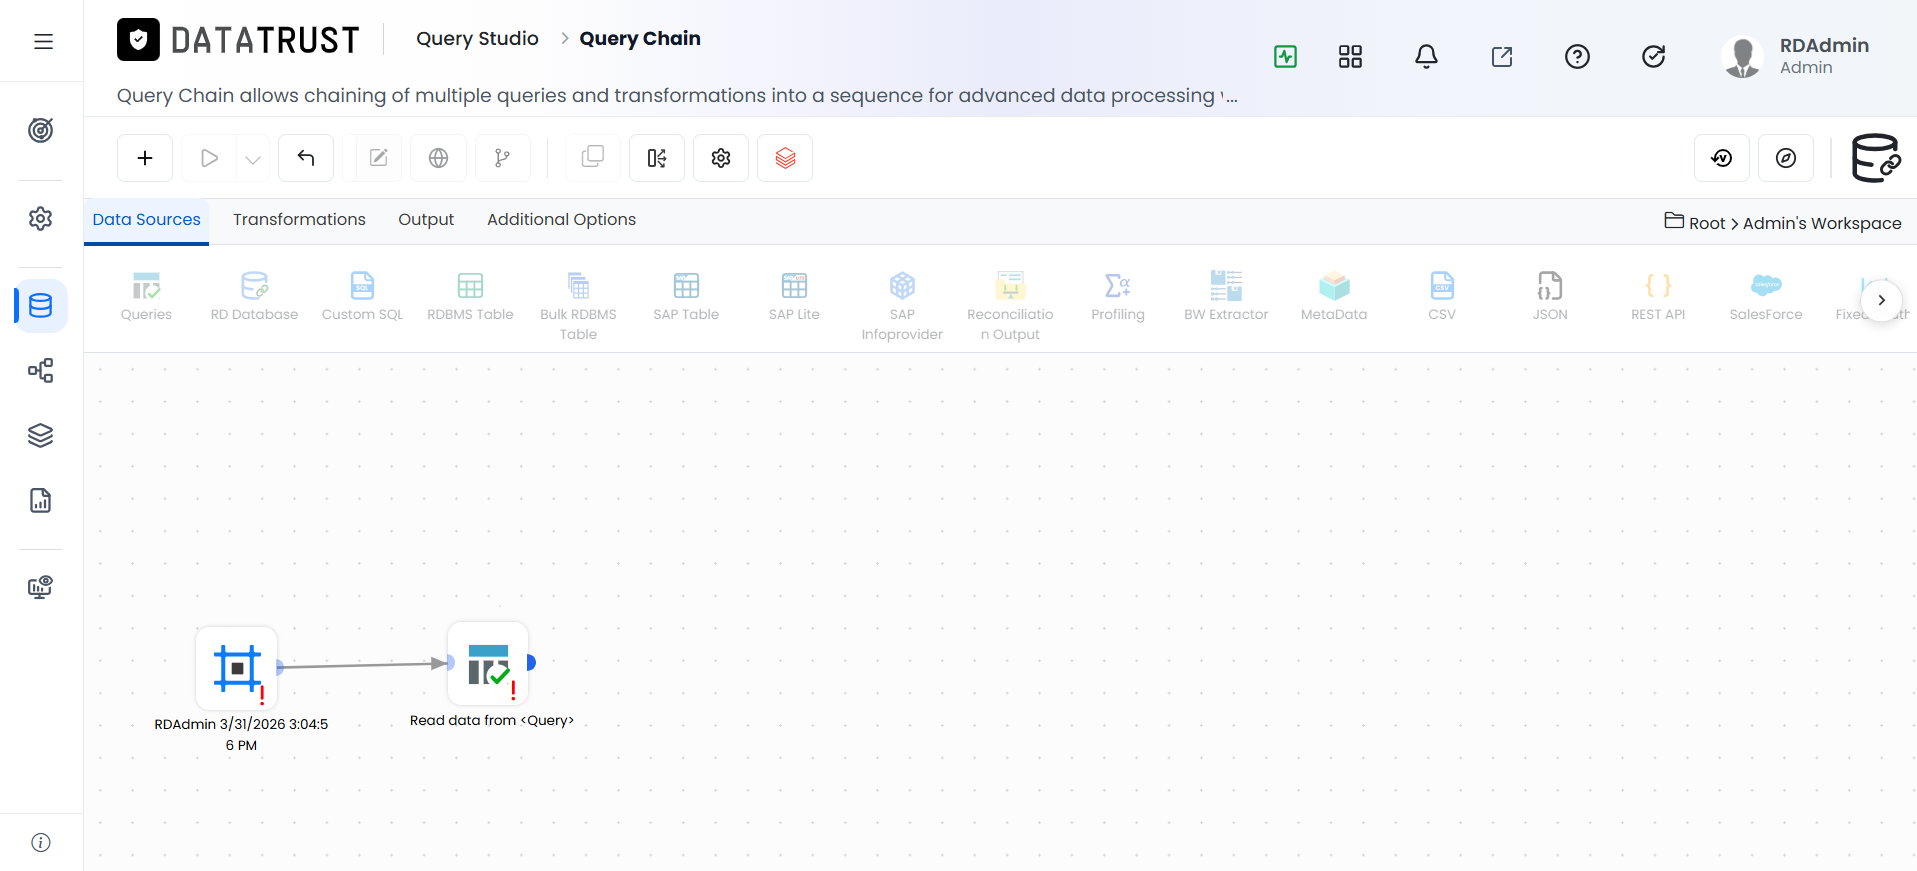The image size is (1917, 871).
Task: Click the panel layout toolbar button
Action: tap(657, 158)
